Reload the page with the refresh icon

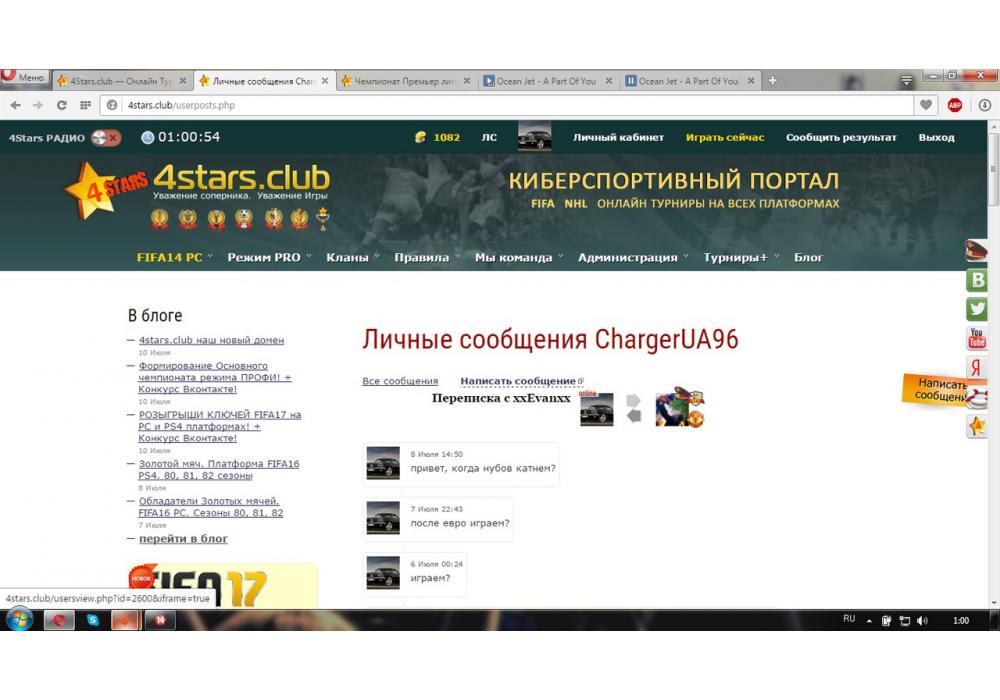(x=62, y=105)
